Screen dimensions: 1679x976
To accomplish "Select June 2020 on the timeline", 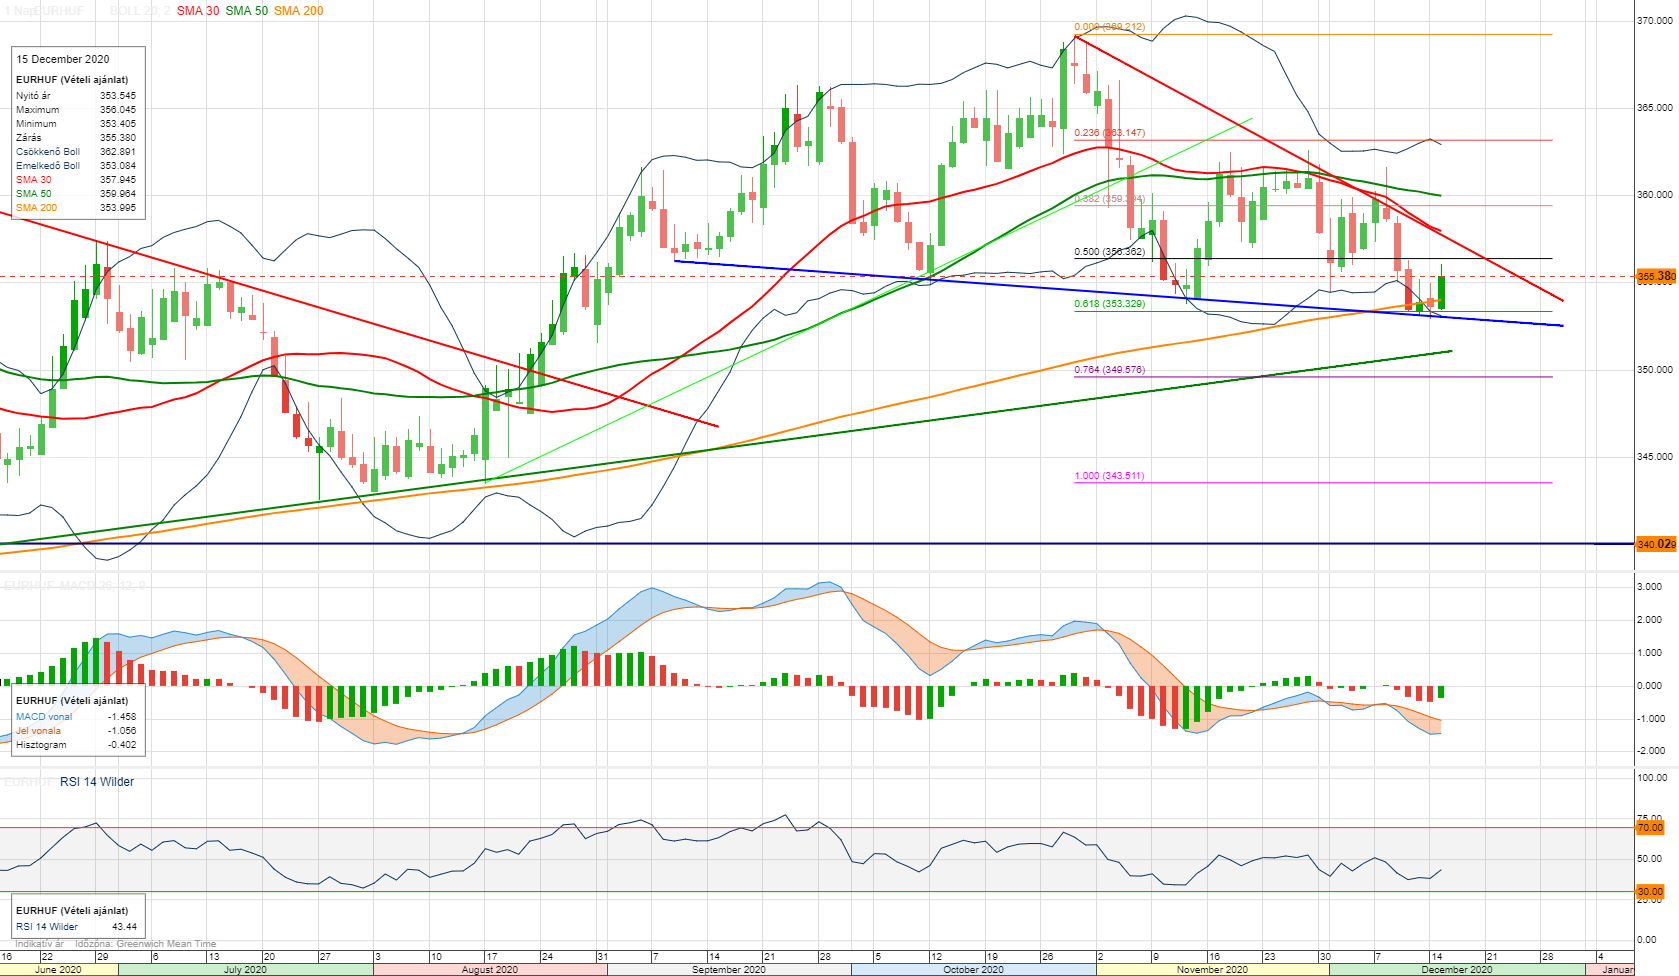I will coord(58,970).
